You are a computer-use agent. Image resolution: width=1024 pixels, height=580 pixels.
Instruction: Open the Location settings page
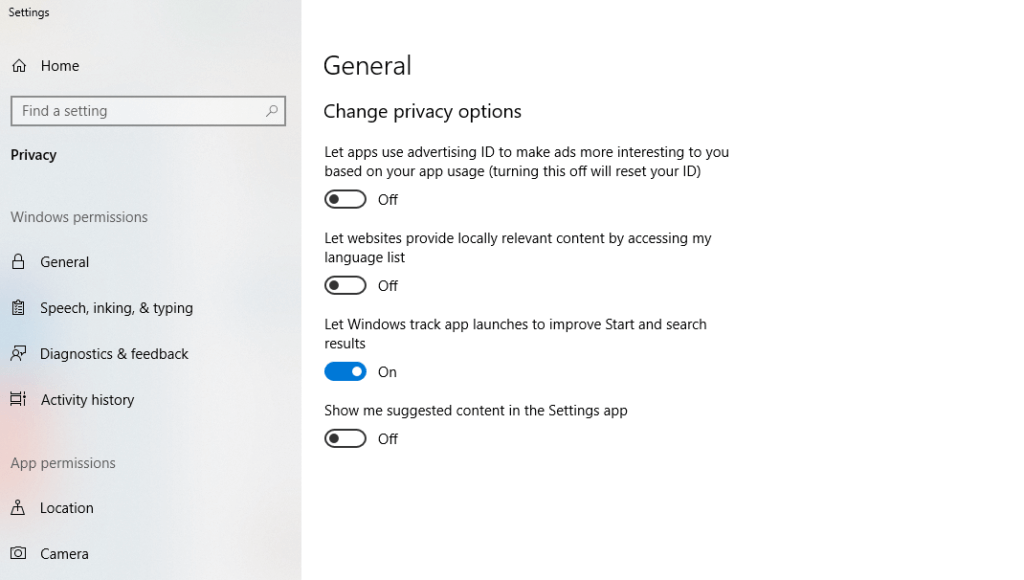click(66, 508)
